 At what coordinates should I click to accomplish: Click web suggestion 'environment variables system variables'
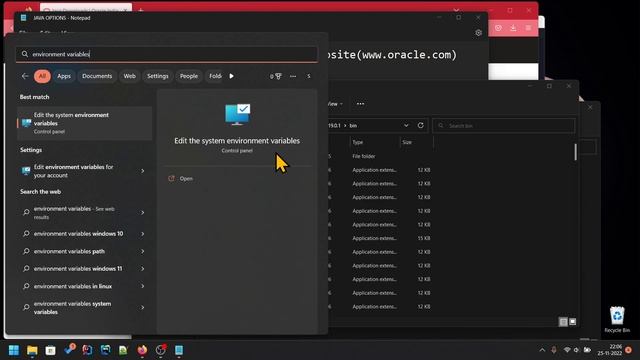73,308
